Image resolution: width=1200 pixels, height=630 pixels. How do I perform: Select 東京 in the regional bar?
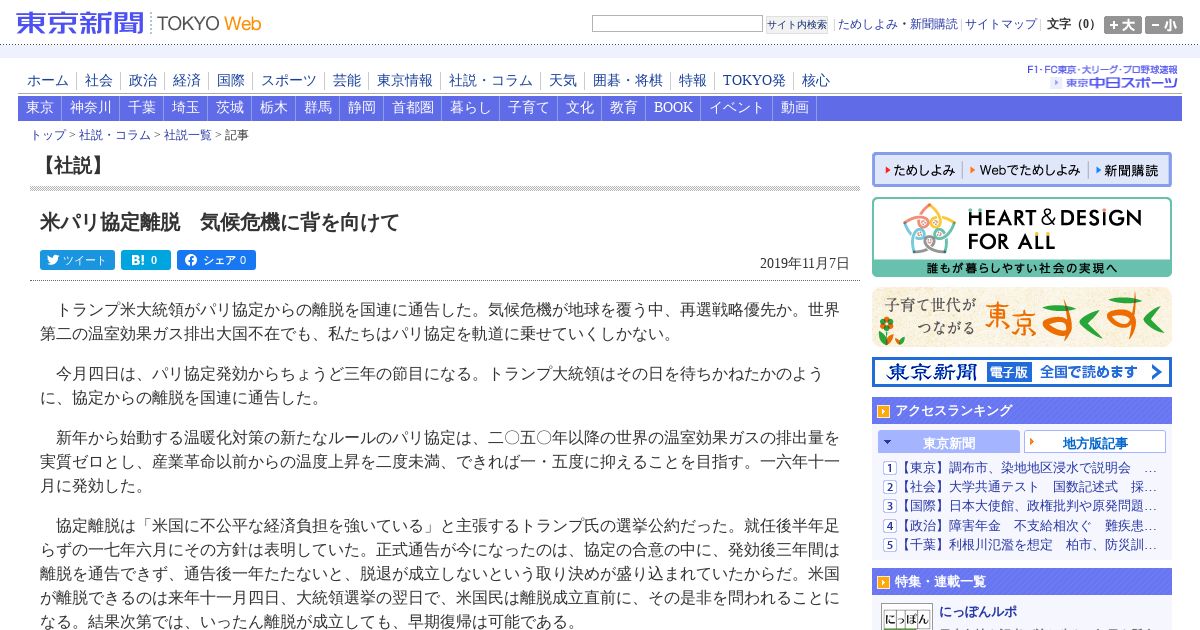click(40, 108)
